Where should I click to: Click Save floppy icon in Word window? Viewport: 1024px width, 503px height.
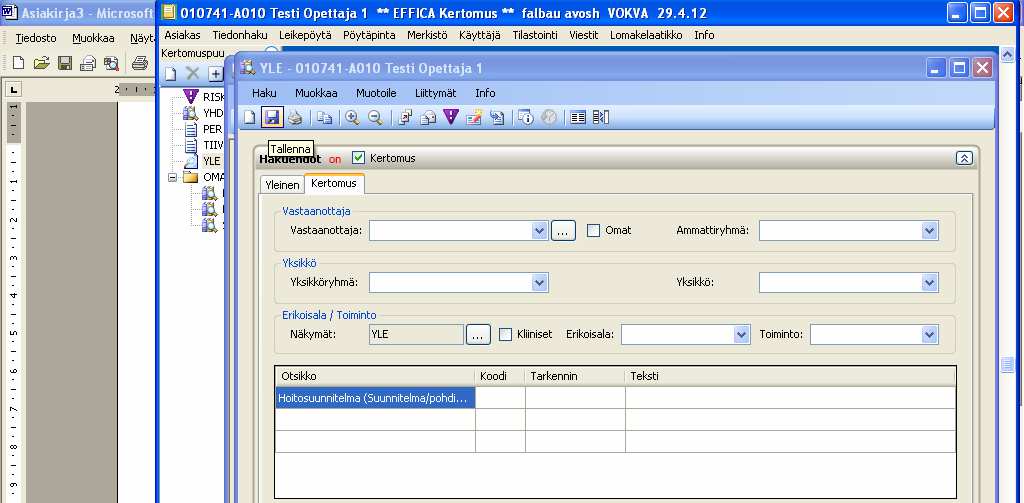pos(65,63)
